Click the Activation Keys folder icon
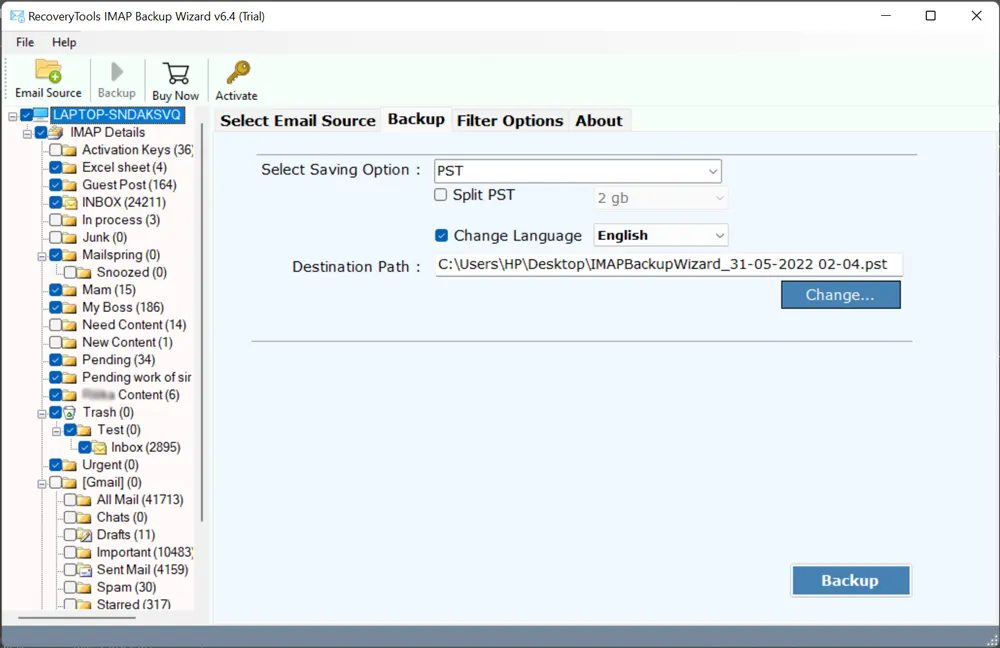The height and width of the screenshot is (648, 1000). pos(70,151)
